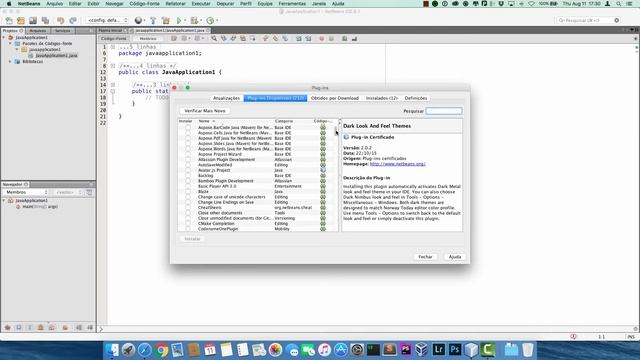Check the install box for AutoSaveModified

188,165
